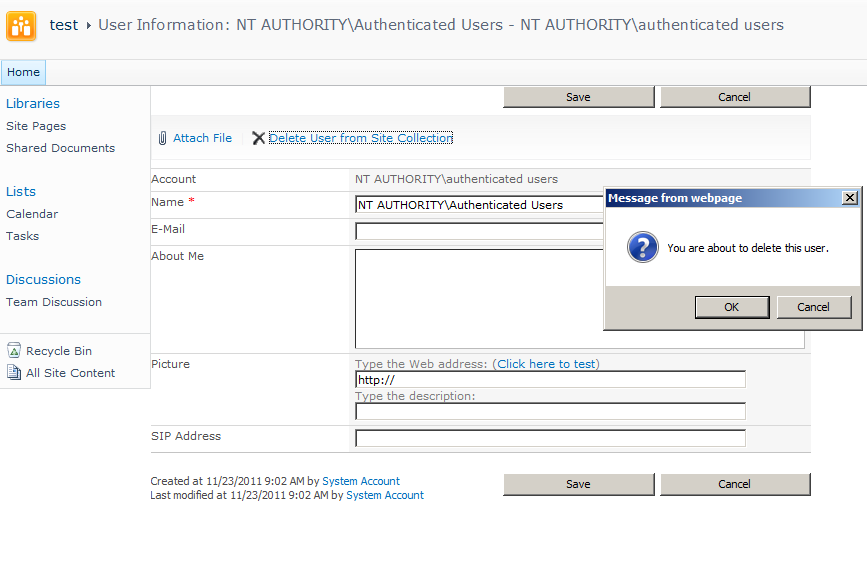The width and height of the screenshot is (867, 565).
Task: Click the 'Account' field label
Action: coord(173,179)
